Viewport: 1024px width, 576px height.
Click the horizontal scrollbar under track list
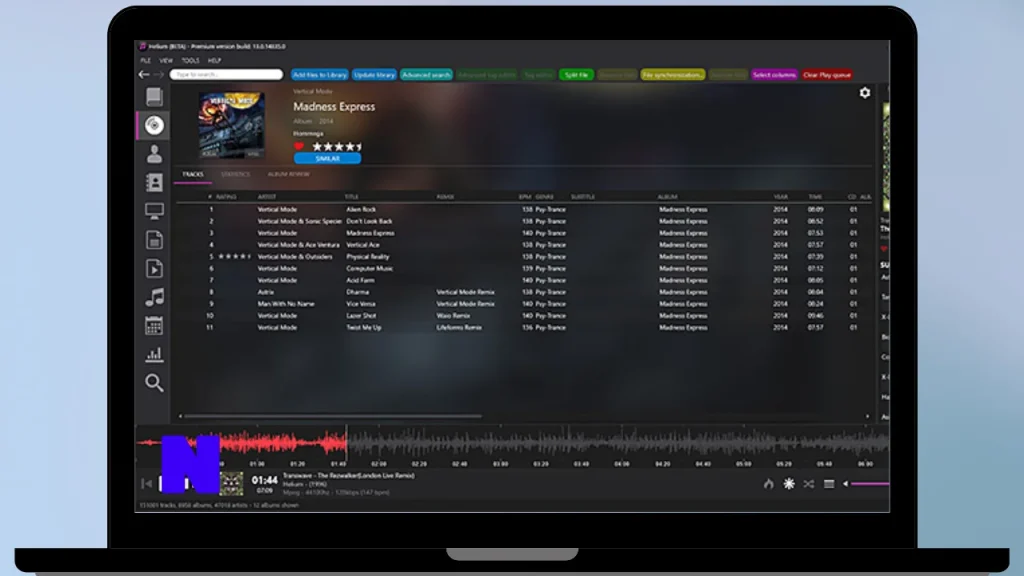333,416
